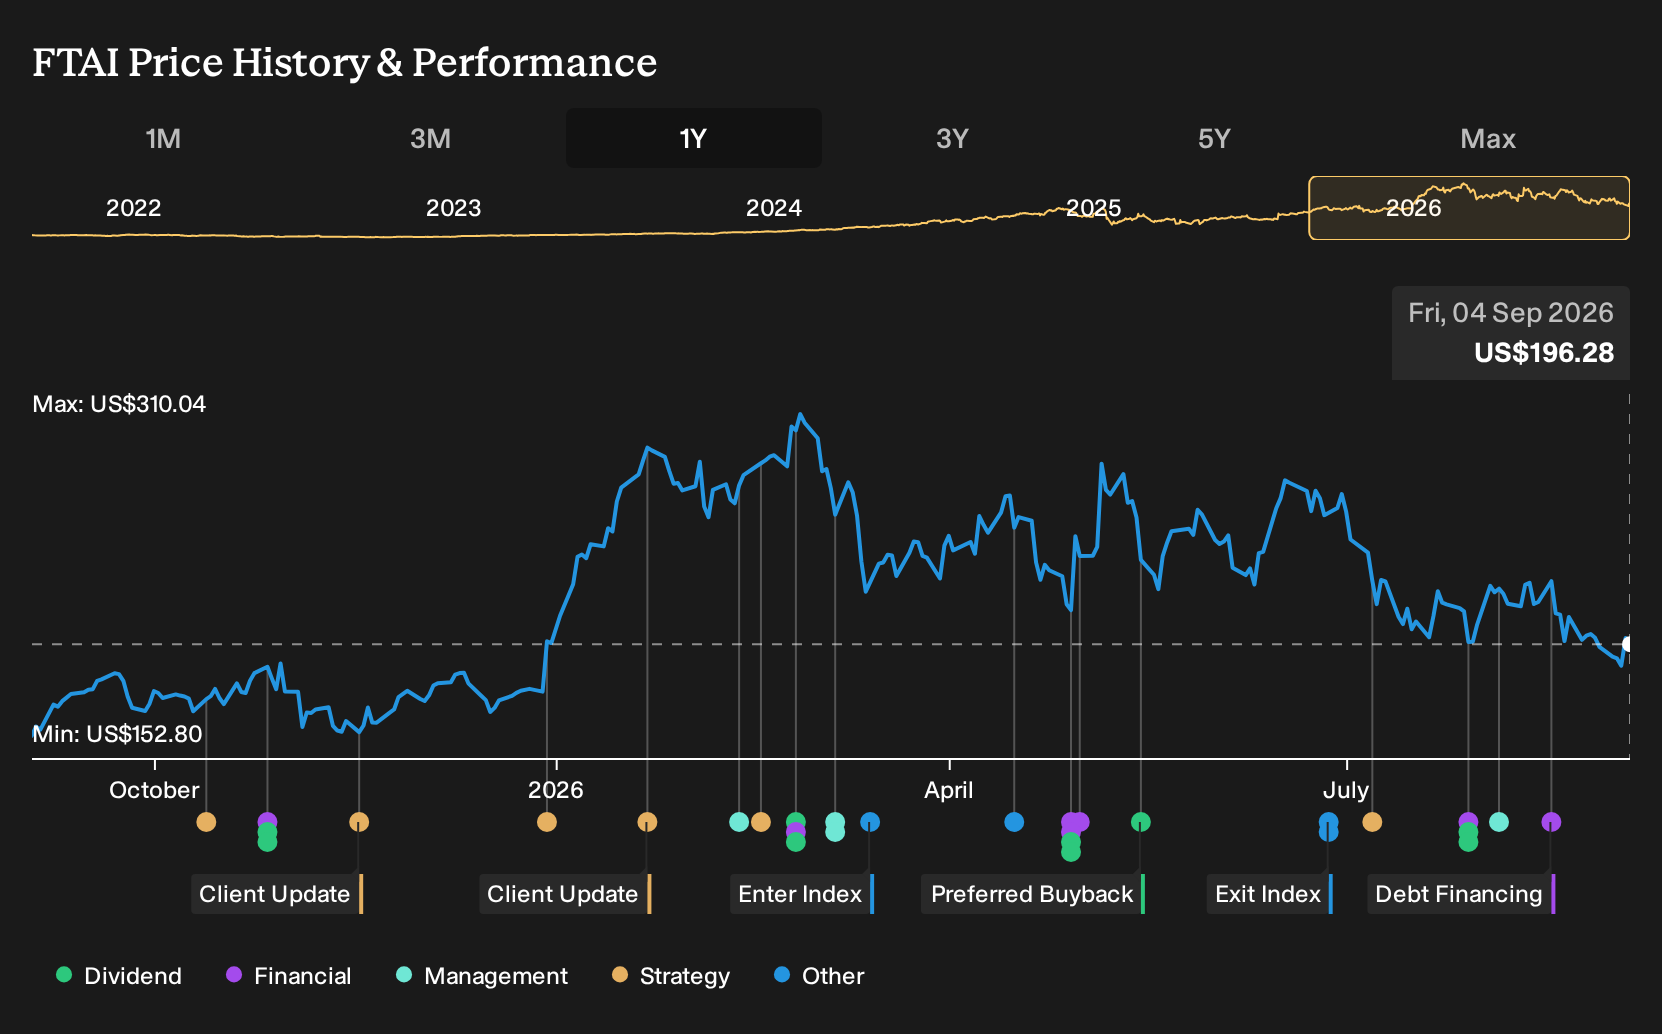
Task: Click purple dot connected to Debt Financing
Action: (x=1551, y=822)
